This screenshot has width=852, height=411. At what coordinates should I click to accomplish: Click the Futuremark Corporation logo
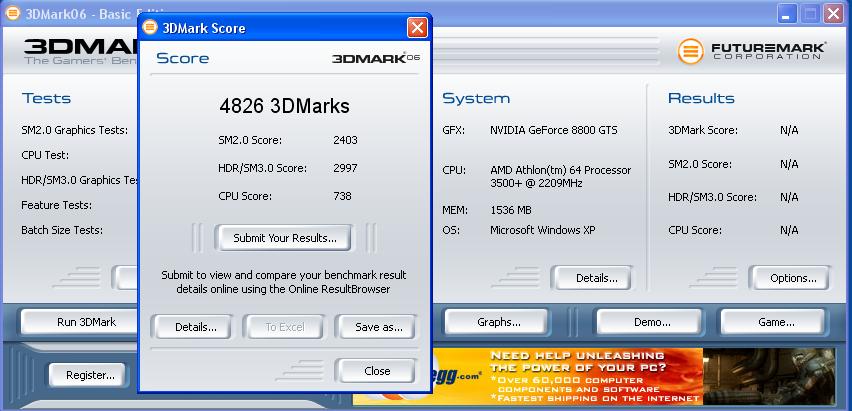[x=752, y=51]
